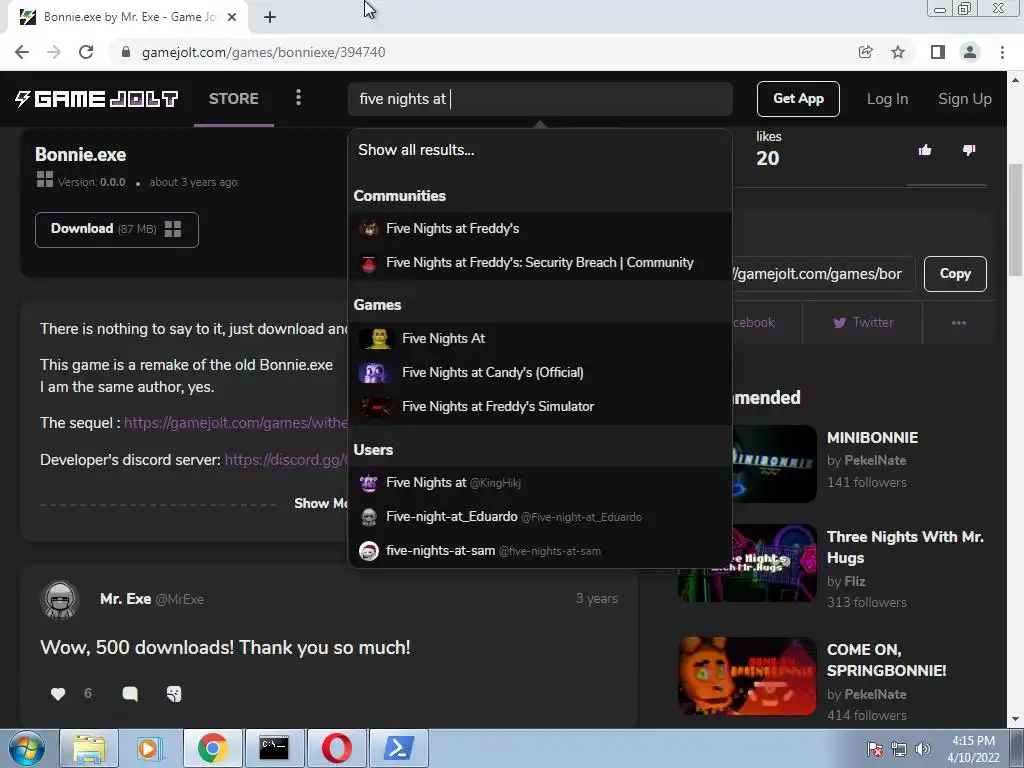Click the Game Jolt logo

pos(97,99)
